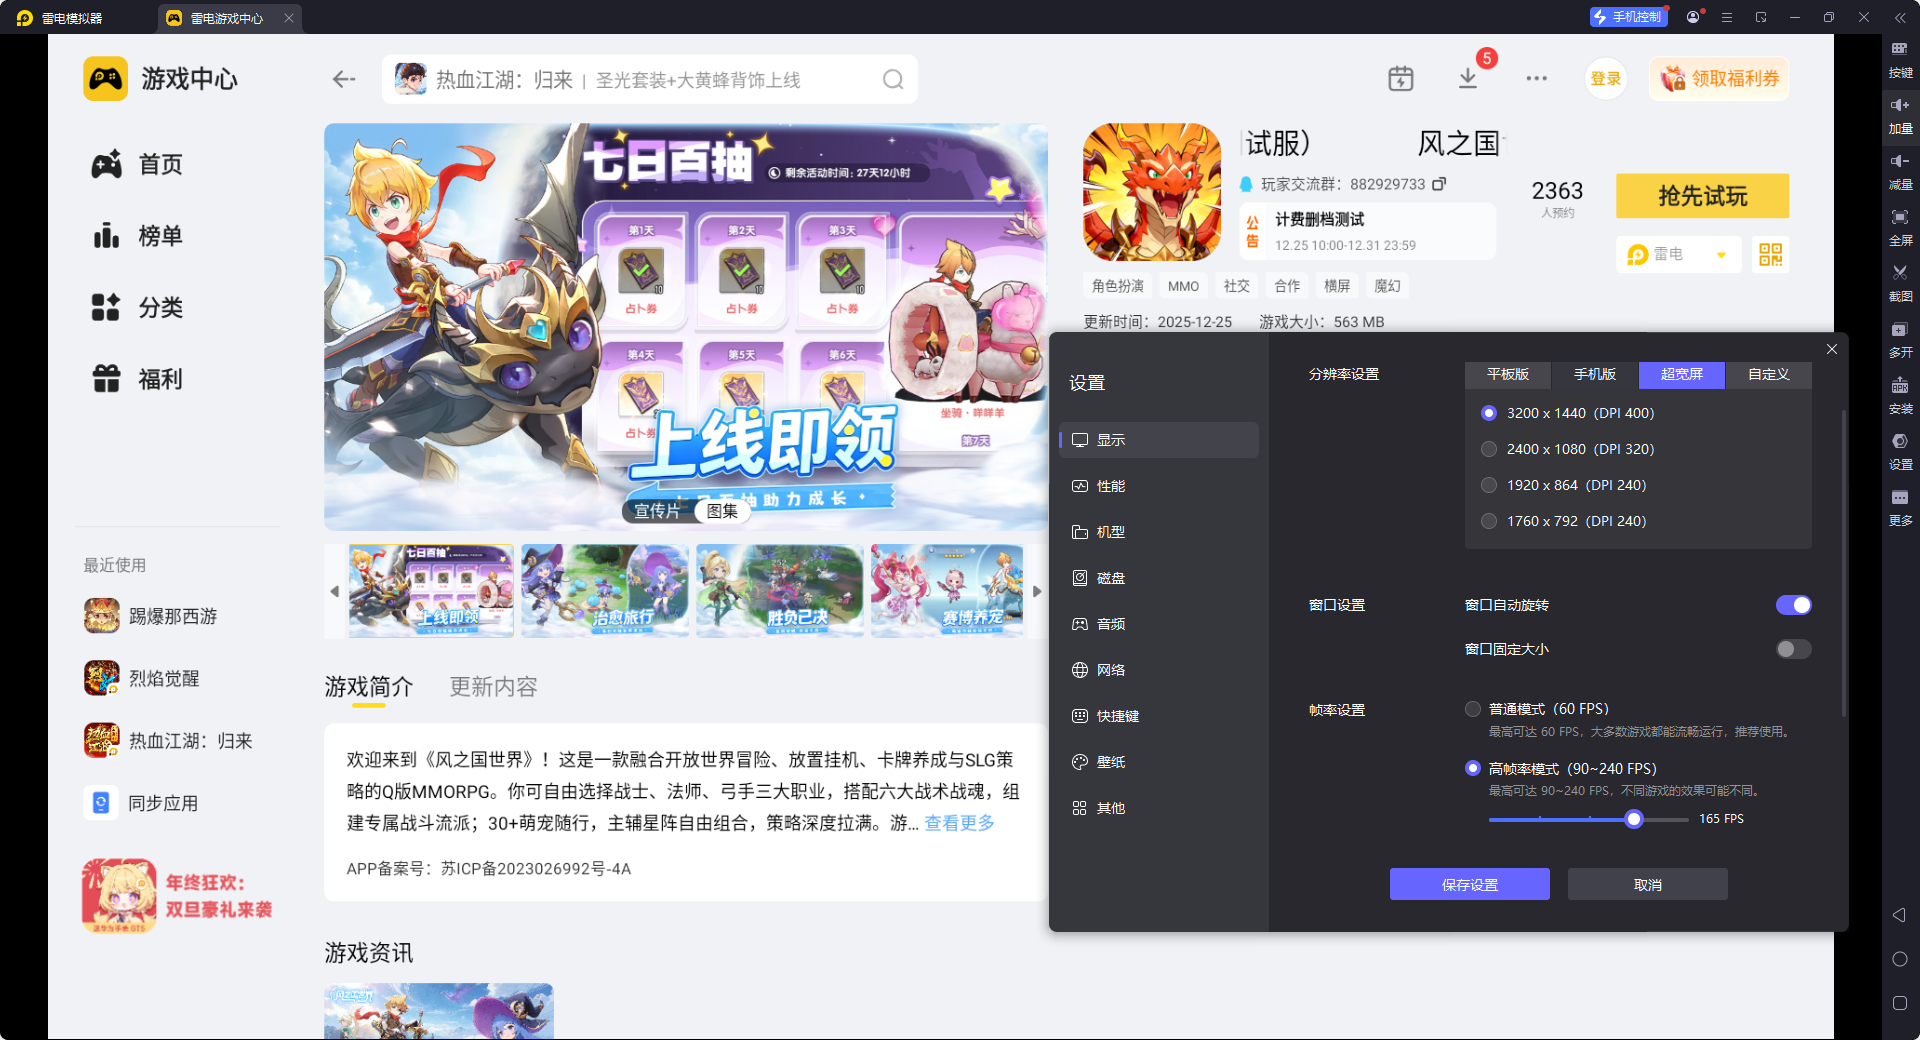Screen dimensions: 1920x1040
Task: Tap the Android home circle button
Action: (x=1899, y=959)
